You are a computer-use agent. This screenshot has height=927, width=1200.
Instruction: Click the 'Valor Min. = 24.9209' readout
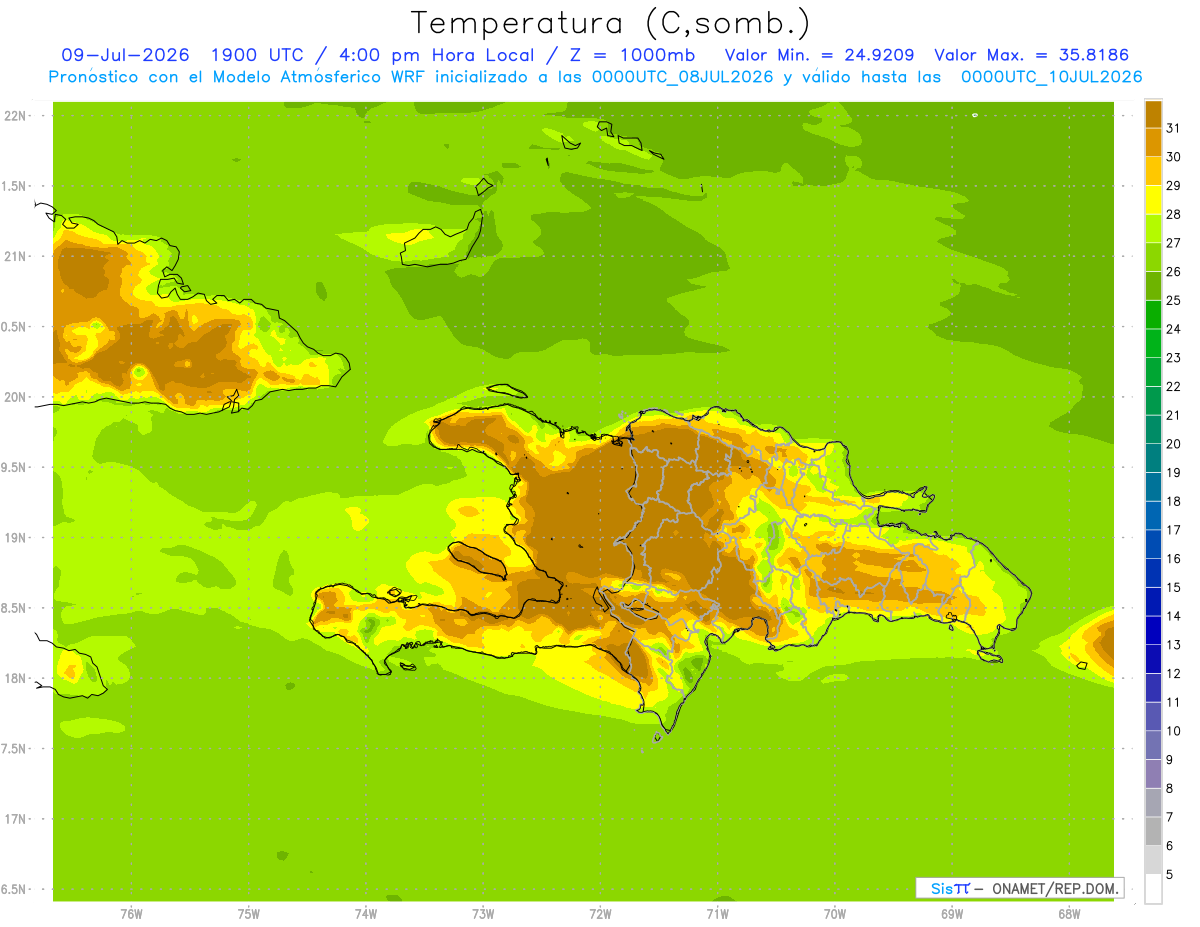click(x=819, y=55)
